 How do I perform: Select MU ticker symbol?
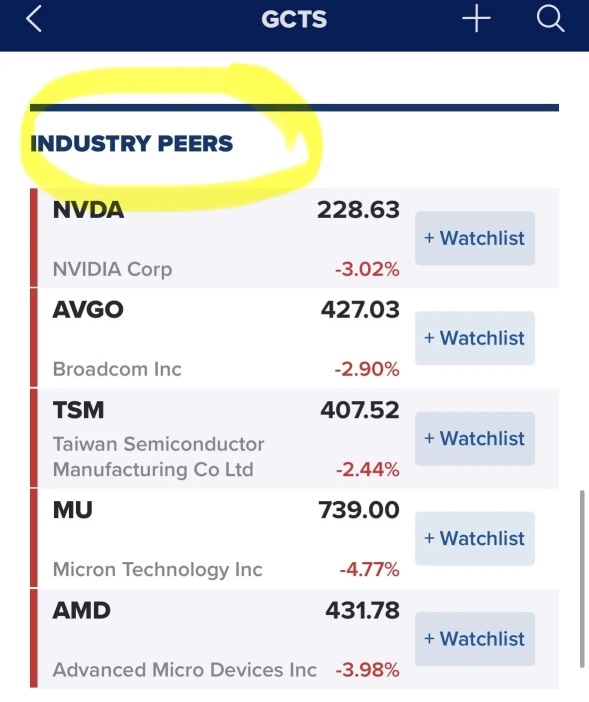coord(73,510)
